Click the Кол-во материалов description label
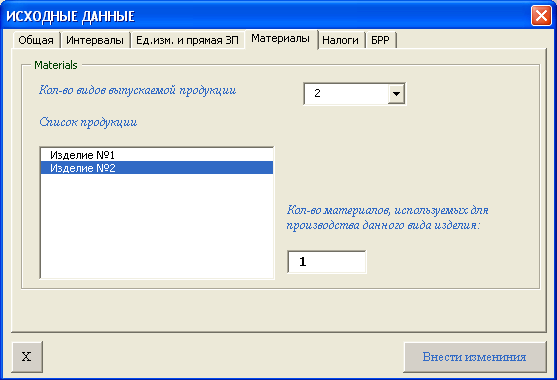This screenshot has height=380, width=557. coord(388,218)
